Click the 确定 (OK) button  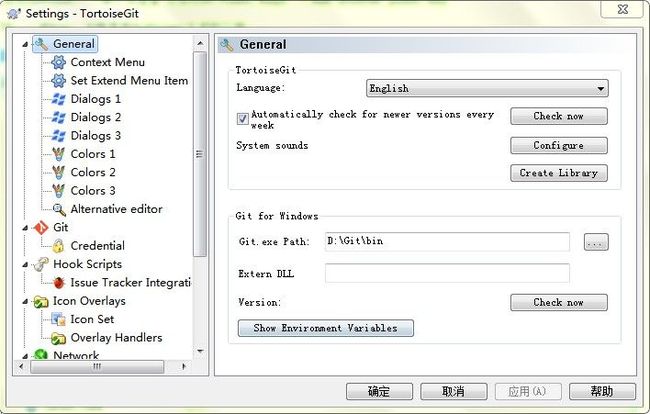coord(379,392)
